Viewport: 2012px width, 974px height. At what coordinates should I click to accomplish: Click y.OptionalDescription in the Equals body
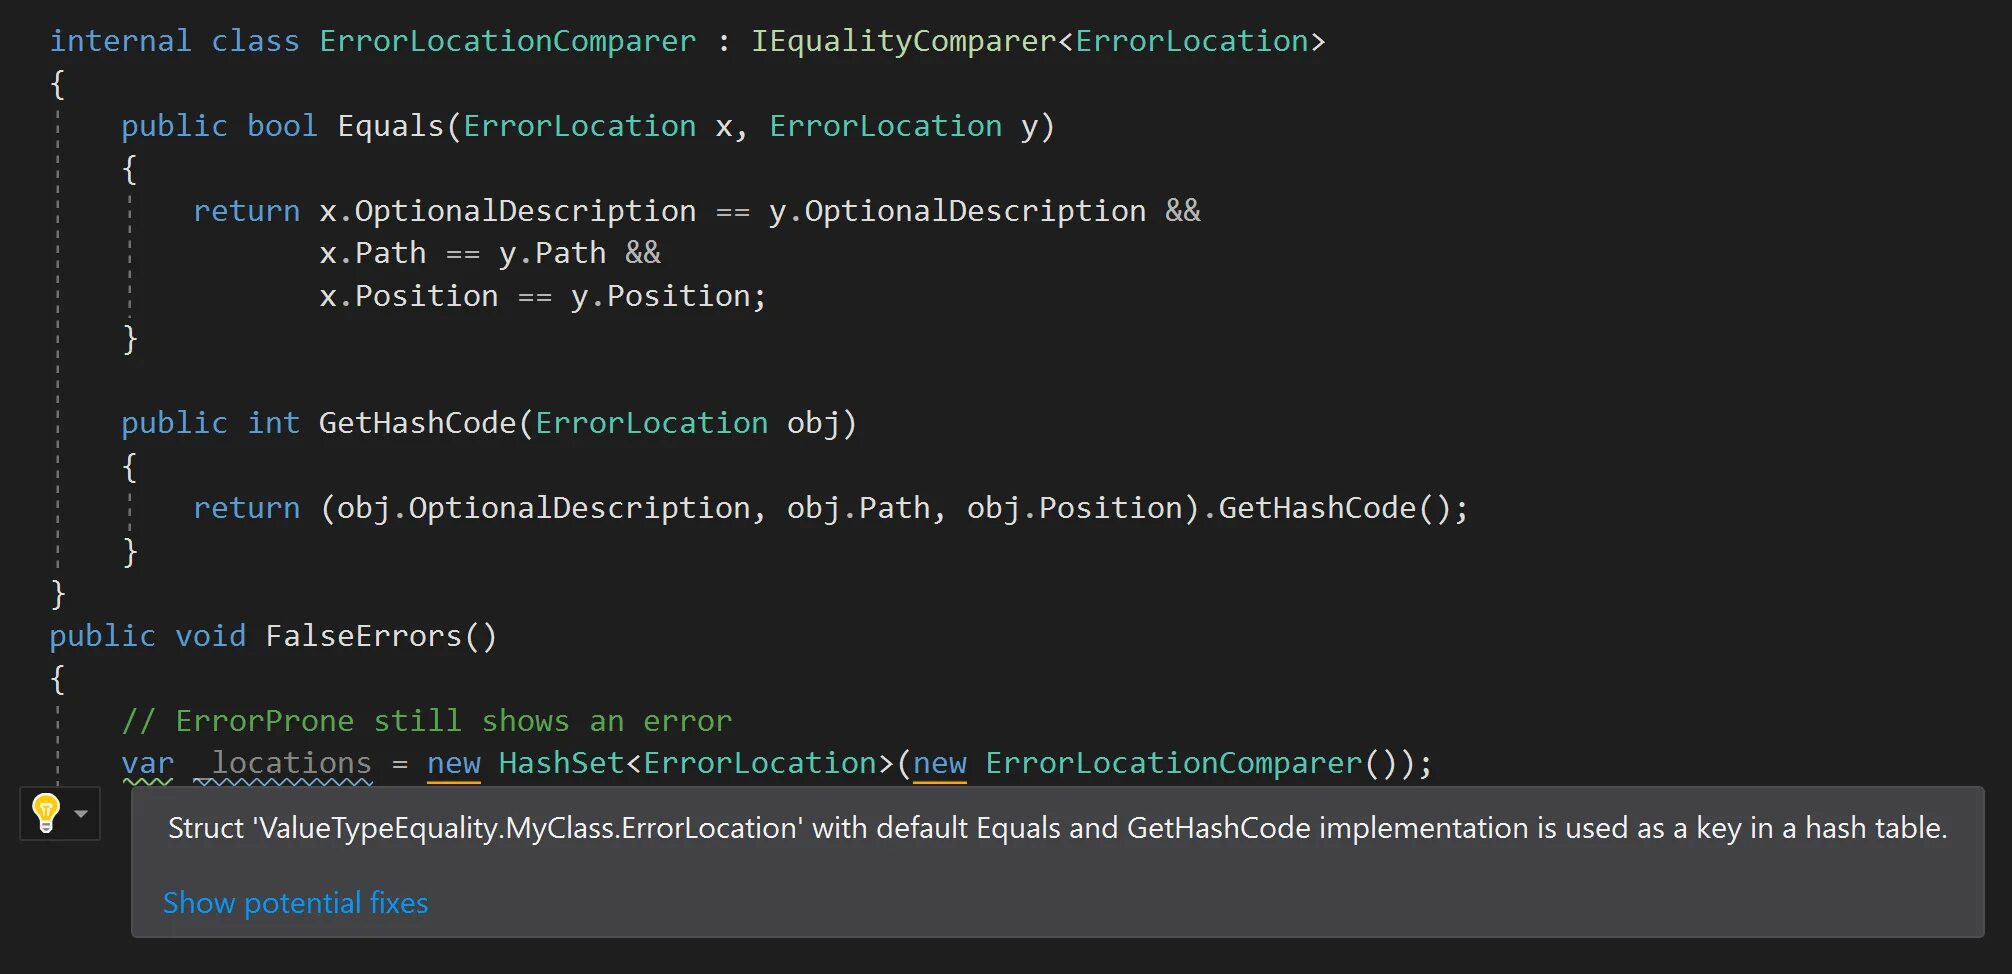[x=957, y=211]
